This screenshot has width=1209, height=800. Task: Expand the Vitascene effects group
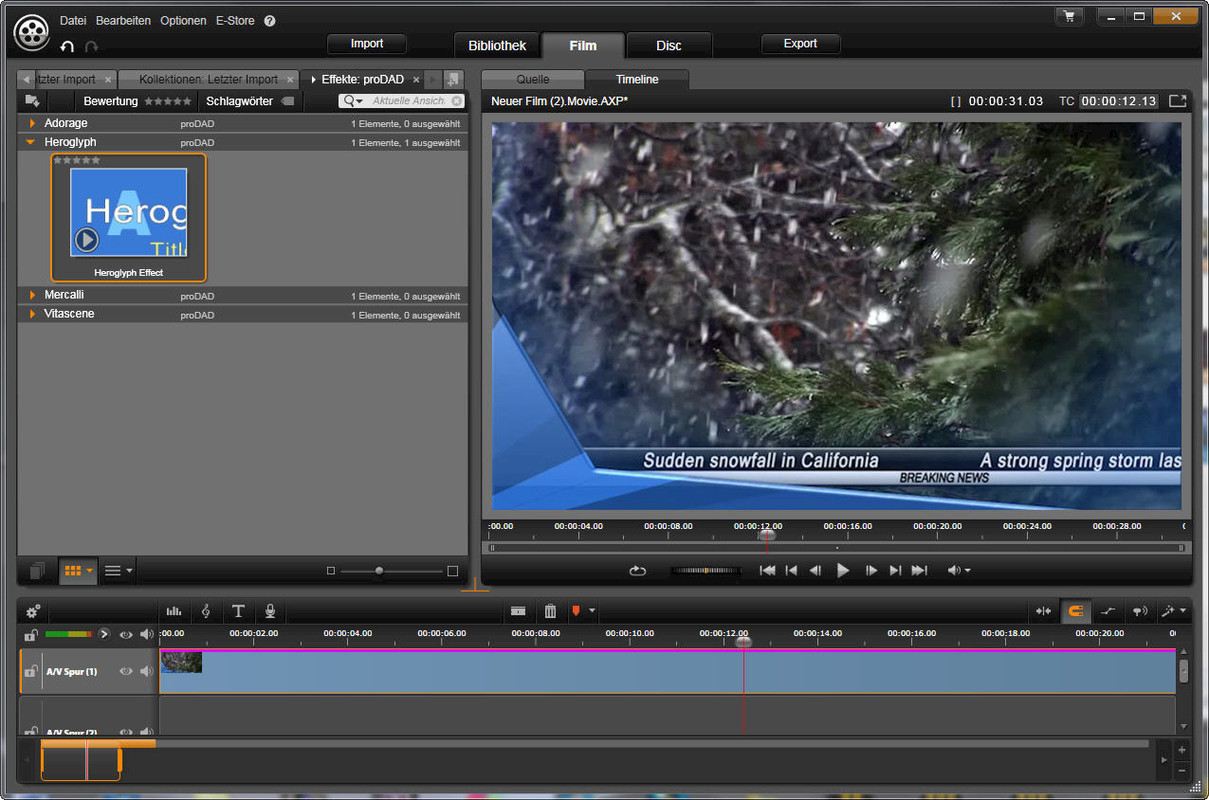[32, 314]
